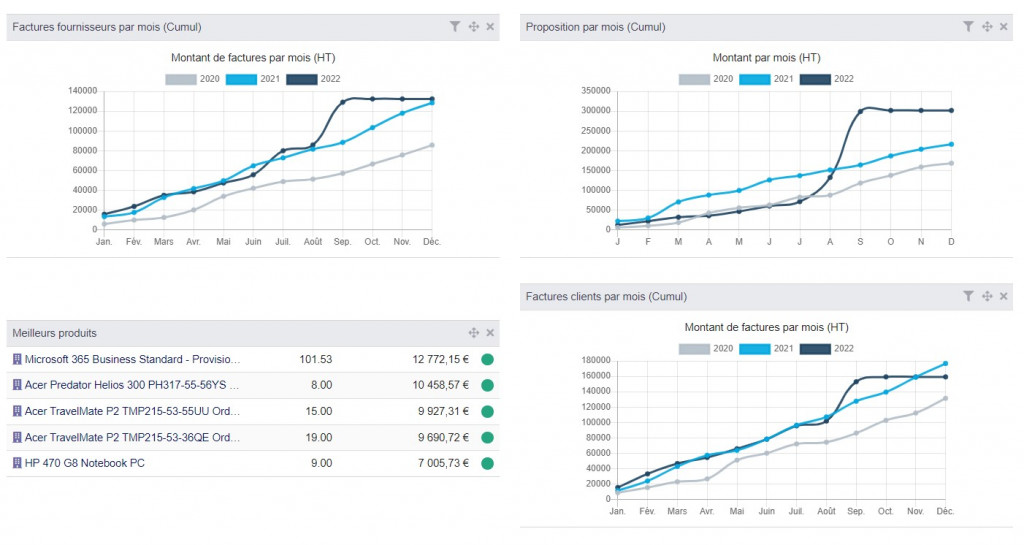Click green status dot on Acer TravelMate 36QE row
Viewport: 1024px width, 545px height.
coord(487,437)
